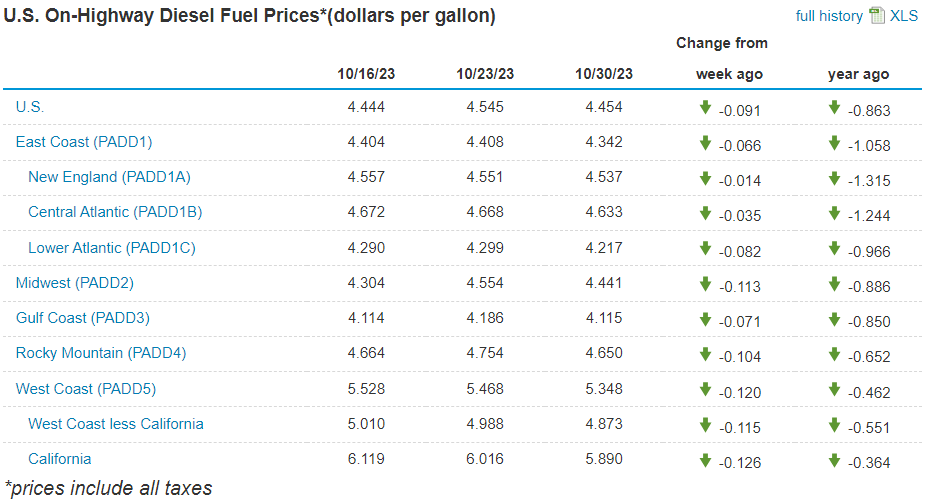
Task: Open the U.S. diesel price row link
Action: click(30, 107)
